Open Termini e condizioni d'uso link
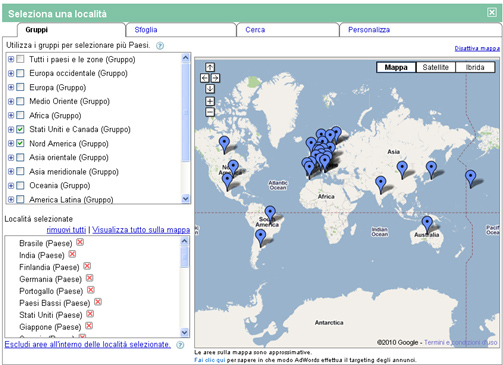The width and height of the screenshot is (503, 365). [461, 342]
